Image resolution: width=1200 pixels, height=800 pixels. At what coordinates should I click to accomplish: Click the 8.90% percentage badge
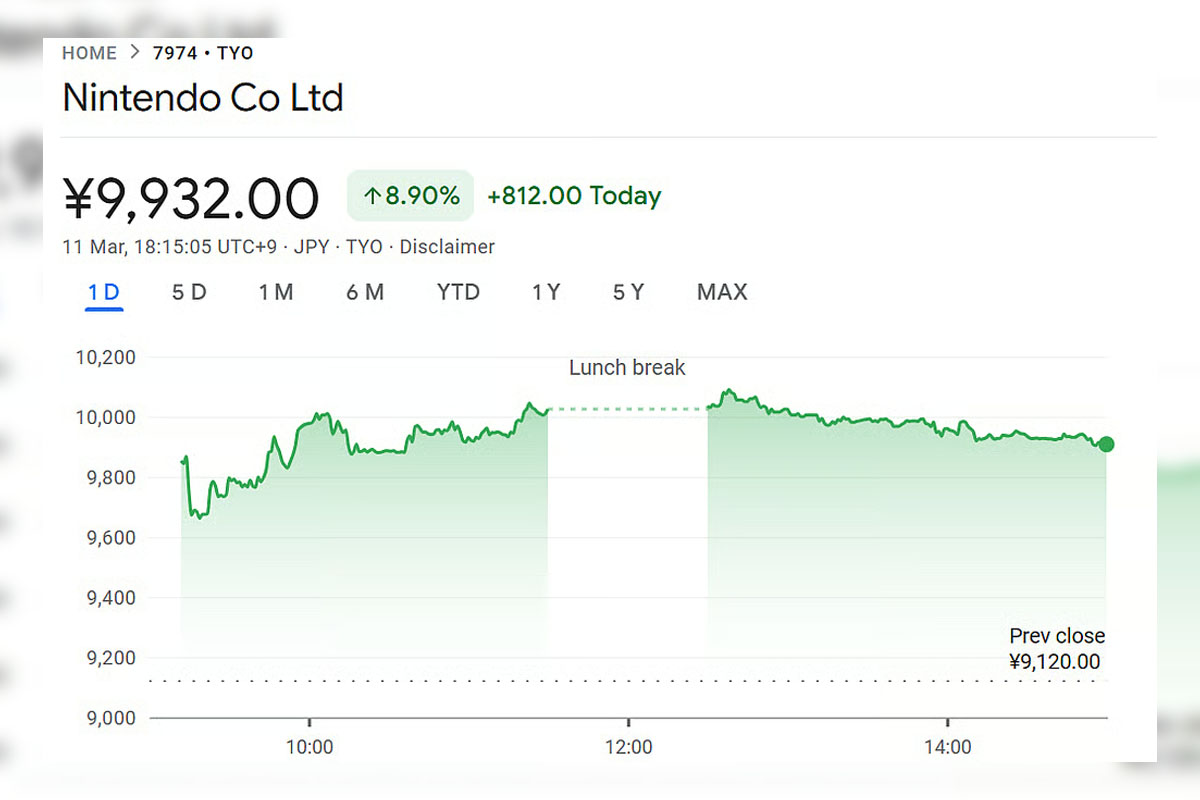point(410,196)
